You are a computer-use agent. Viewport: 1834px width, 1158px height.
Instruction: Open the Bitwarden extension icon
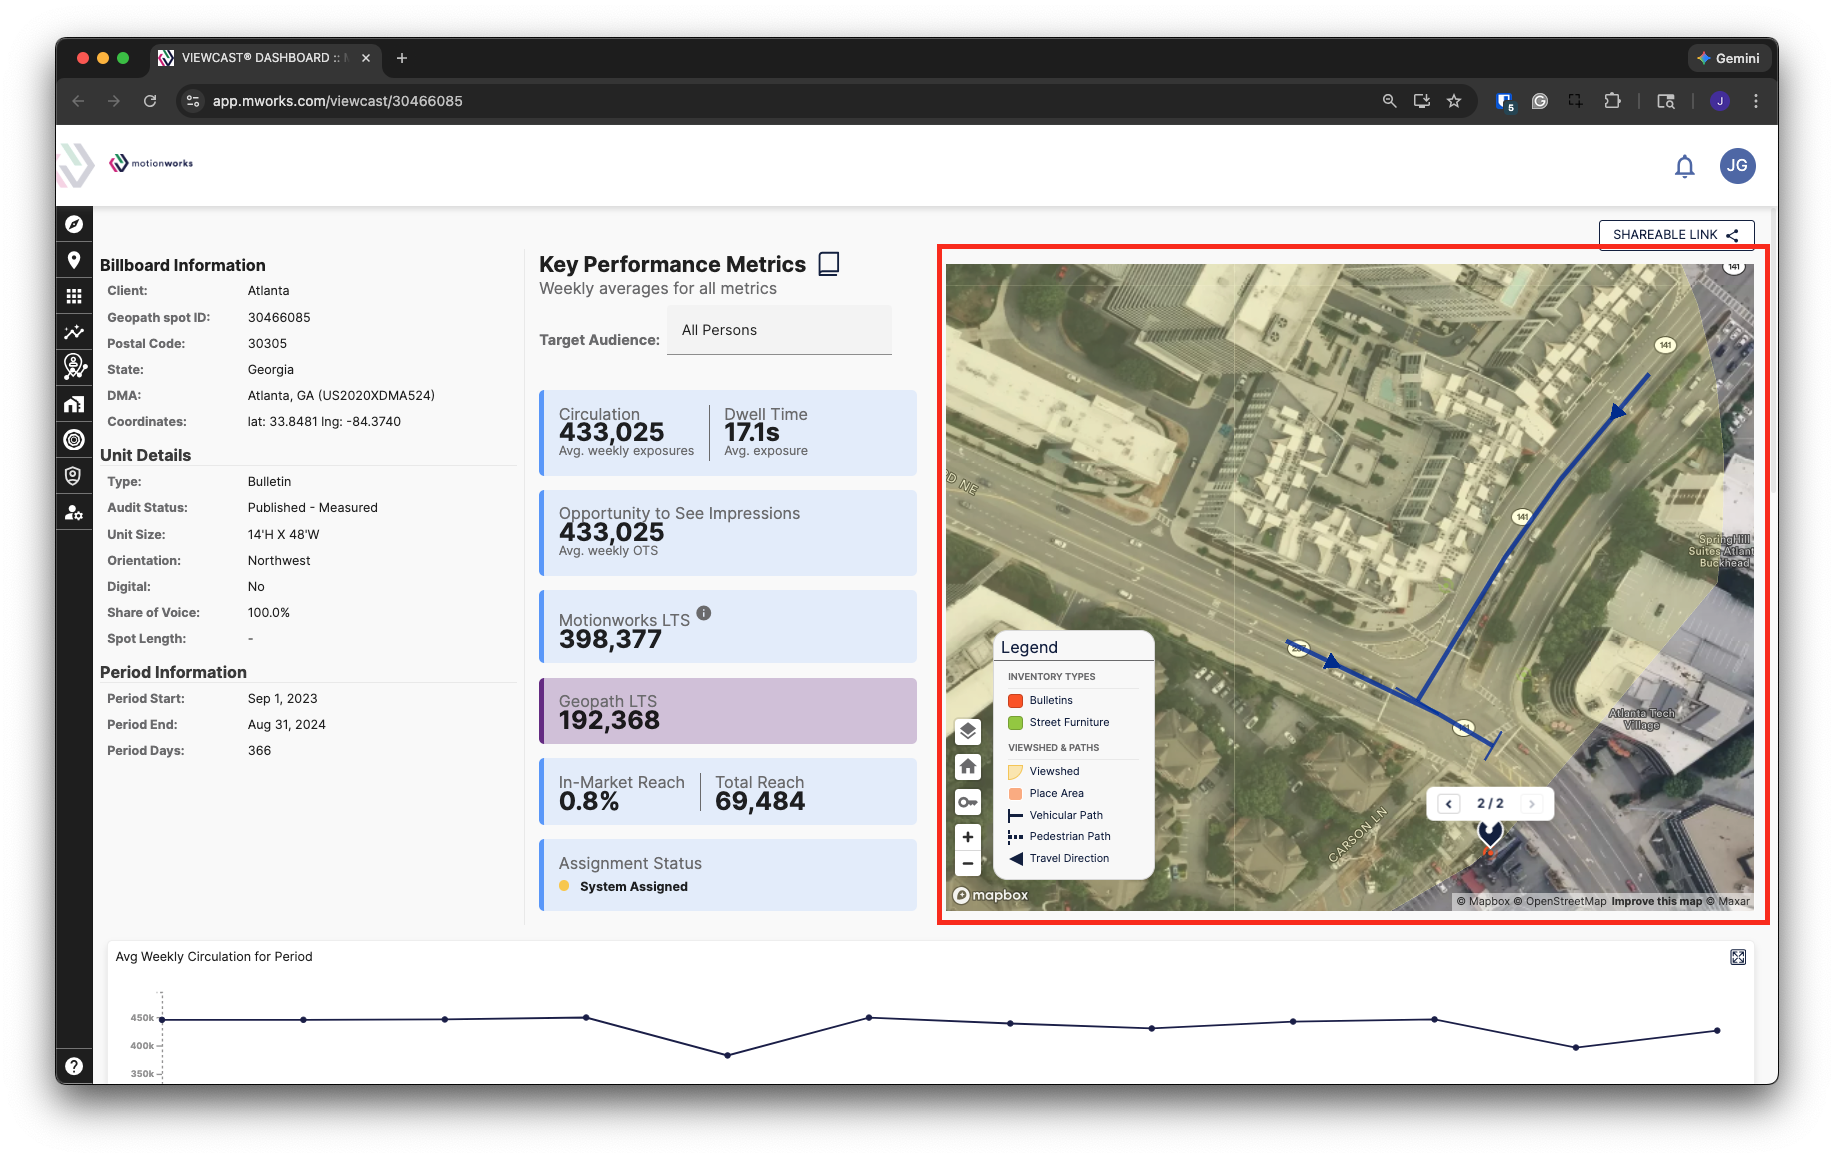(1504, 101)
